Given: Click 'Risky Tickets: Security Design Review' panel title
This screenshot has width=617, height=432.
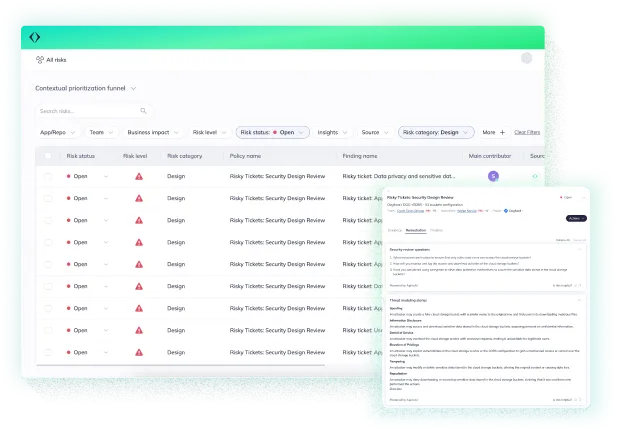Looking at the screenshot, I should [420, 198].
